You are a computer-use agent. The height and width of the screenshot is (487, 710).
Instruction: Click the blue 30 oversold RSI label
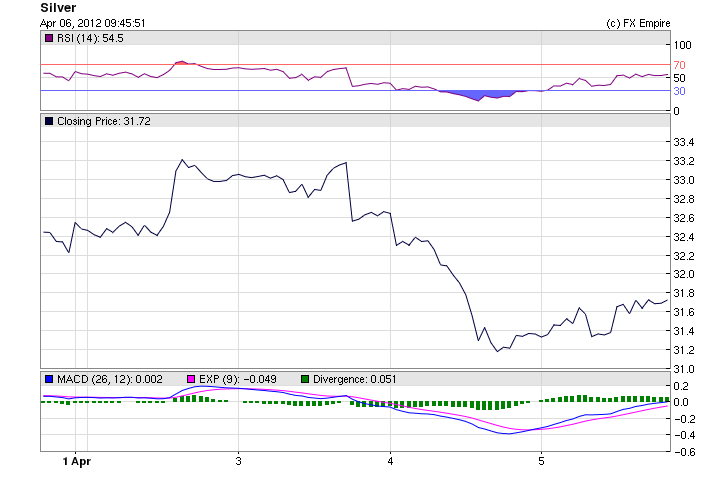point(677,91)
